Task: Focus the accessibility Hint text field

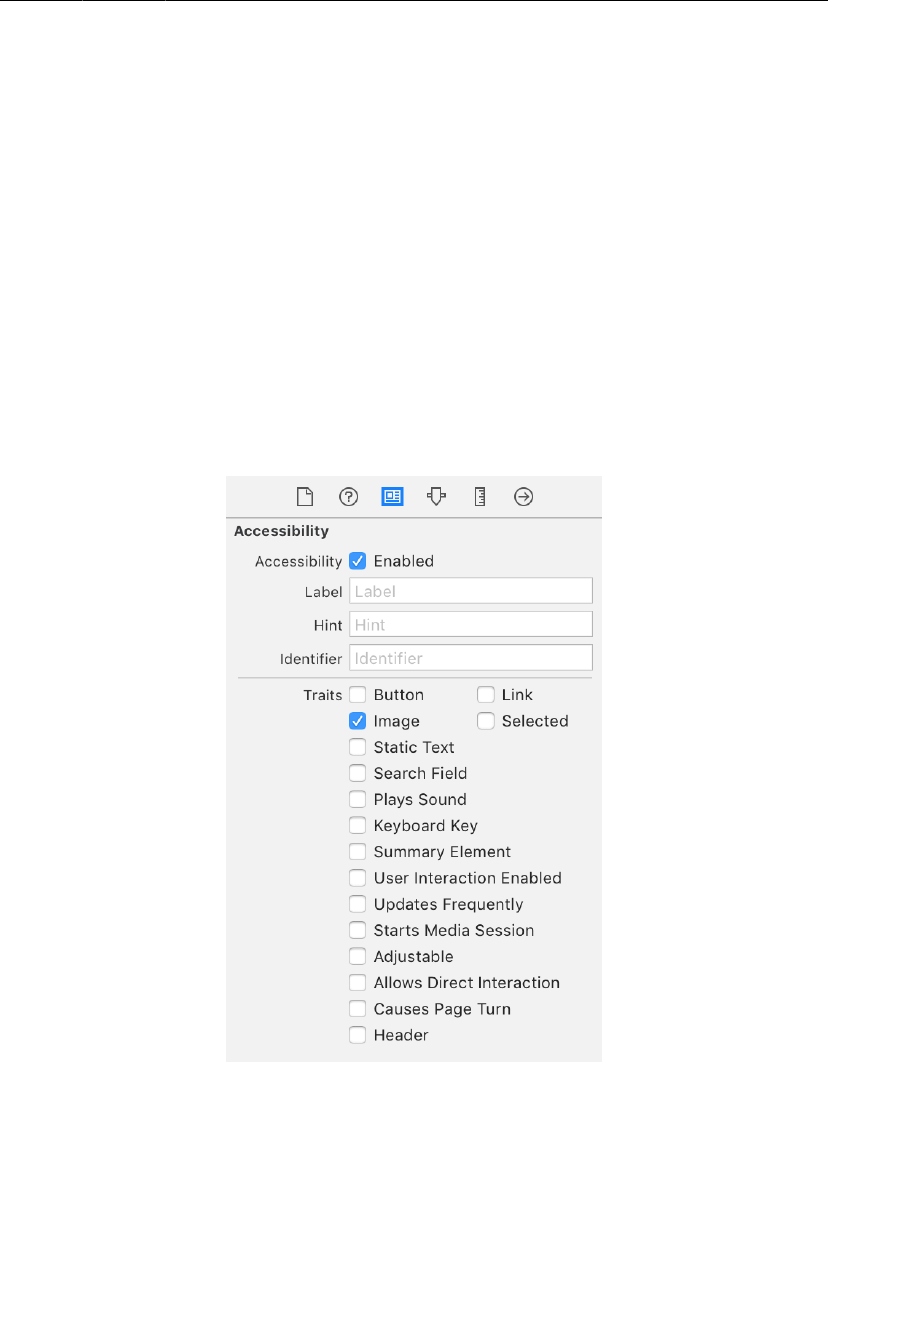Action: coord(471,625)
